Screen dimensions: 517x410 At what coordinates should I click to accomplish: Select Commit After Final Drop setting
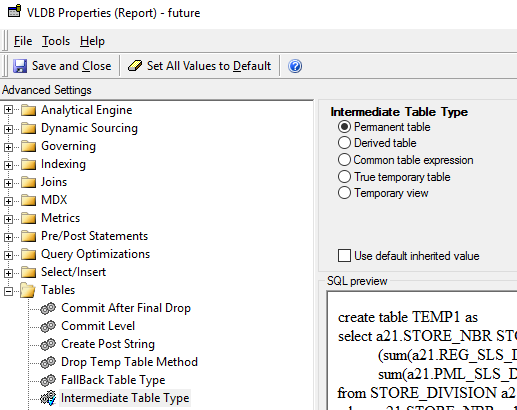click(x=126, y=308)
